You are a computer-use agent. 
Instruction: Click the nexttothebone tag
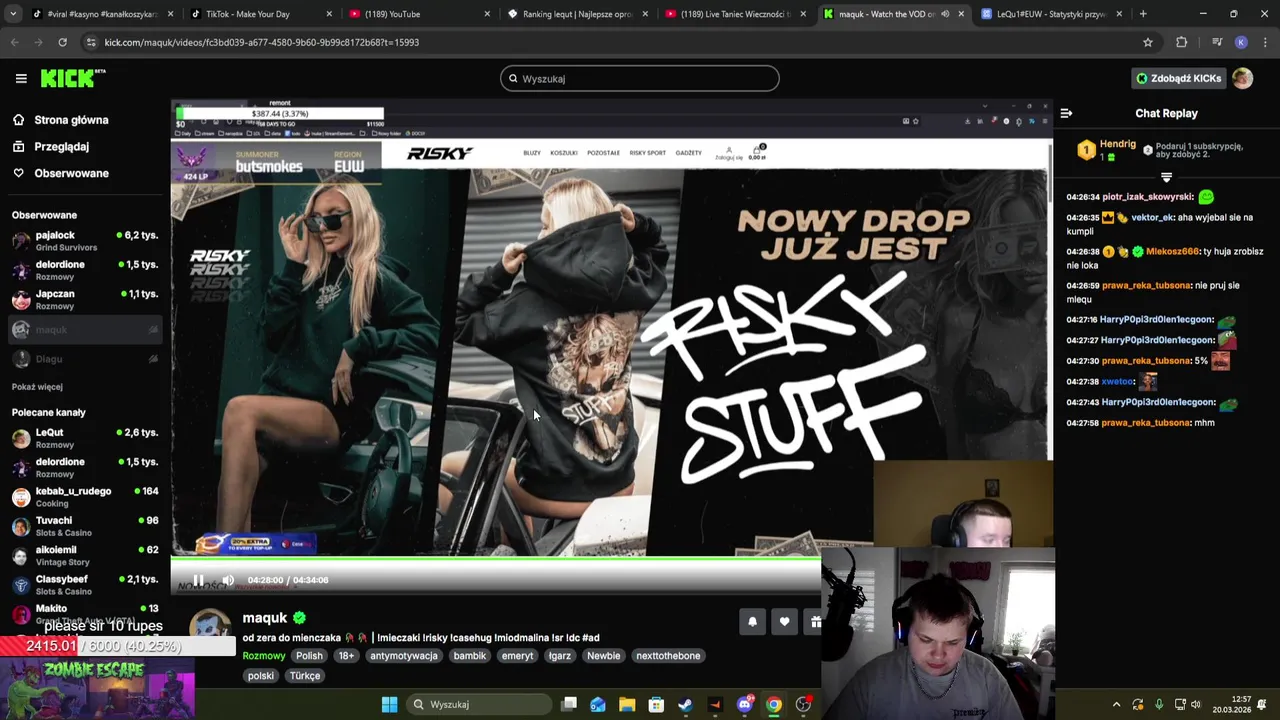[x=668, y=656]
